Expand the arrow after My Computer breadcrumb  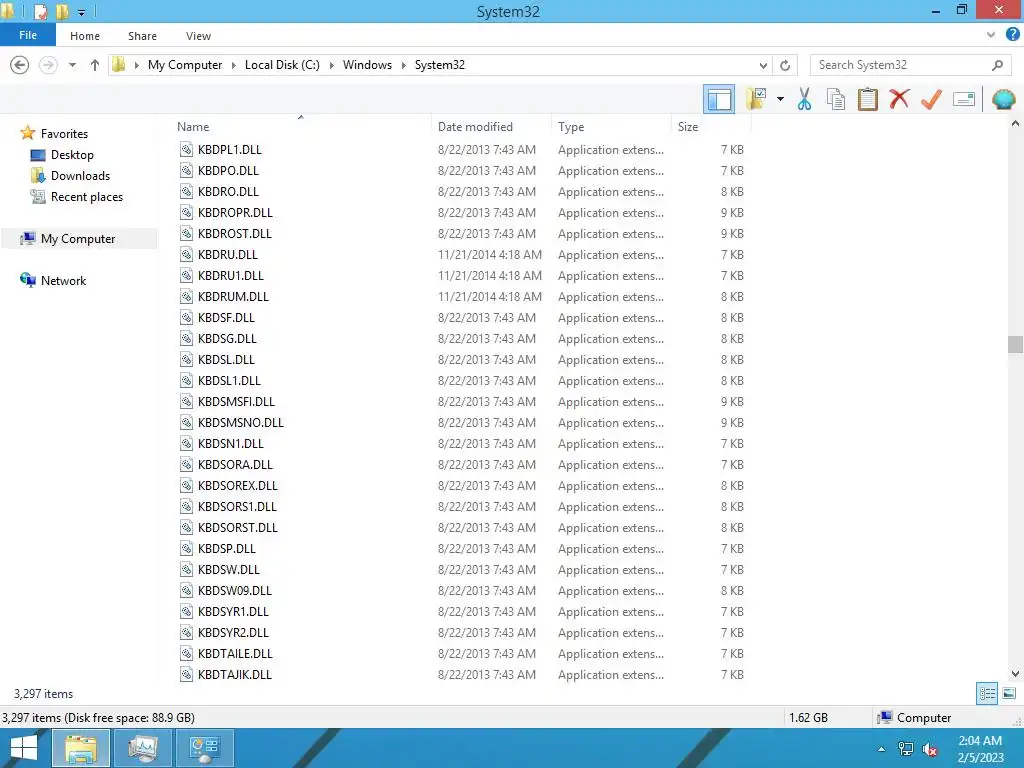(x=233, y=65)
